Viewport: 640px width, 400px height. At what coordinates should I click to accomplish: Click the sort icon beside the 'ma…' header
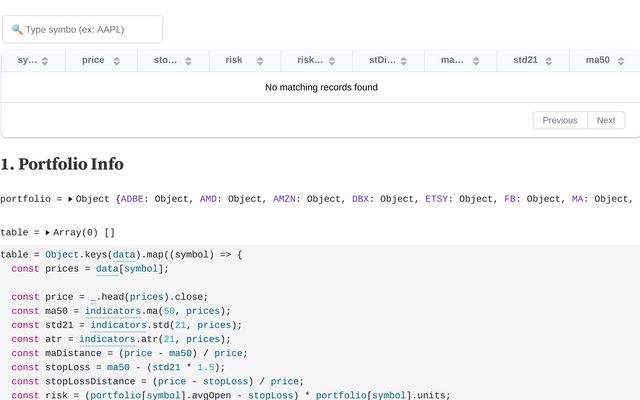(477, 61)
